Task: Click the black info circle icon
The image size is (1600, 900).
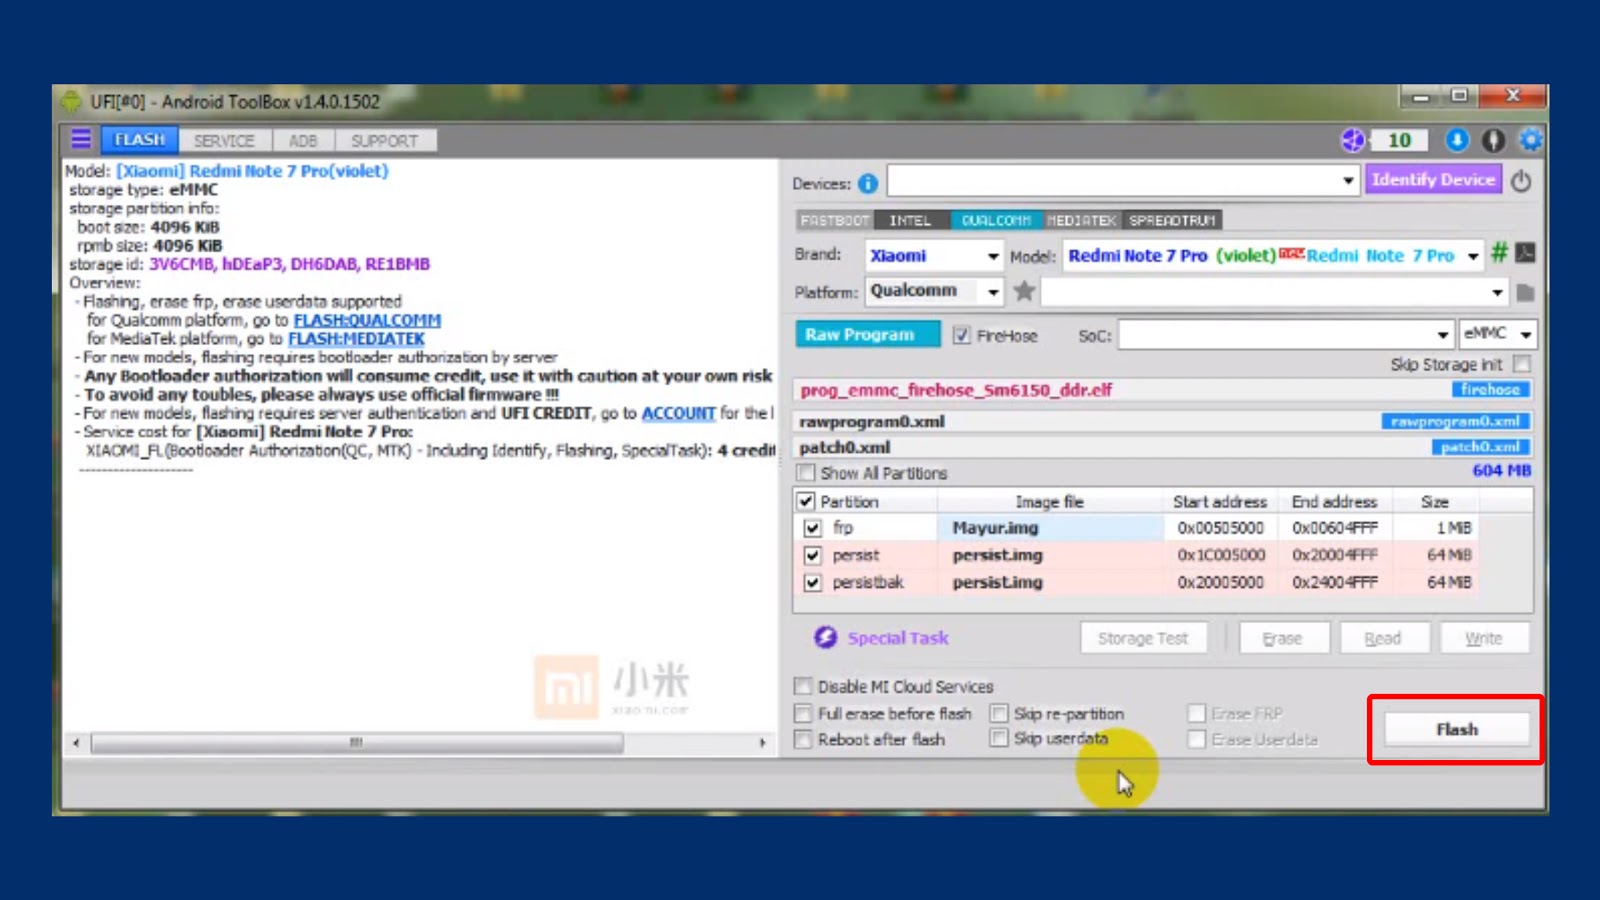Action: tap(1493, 140)
